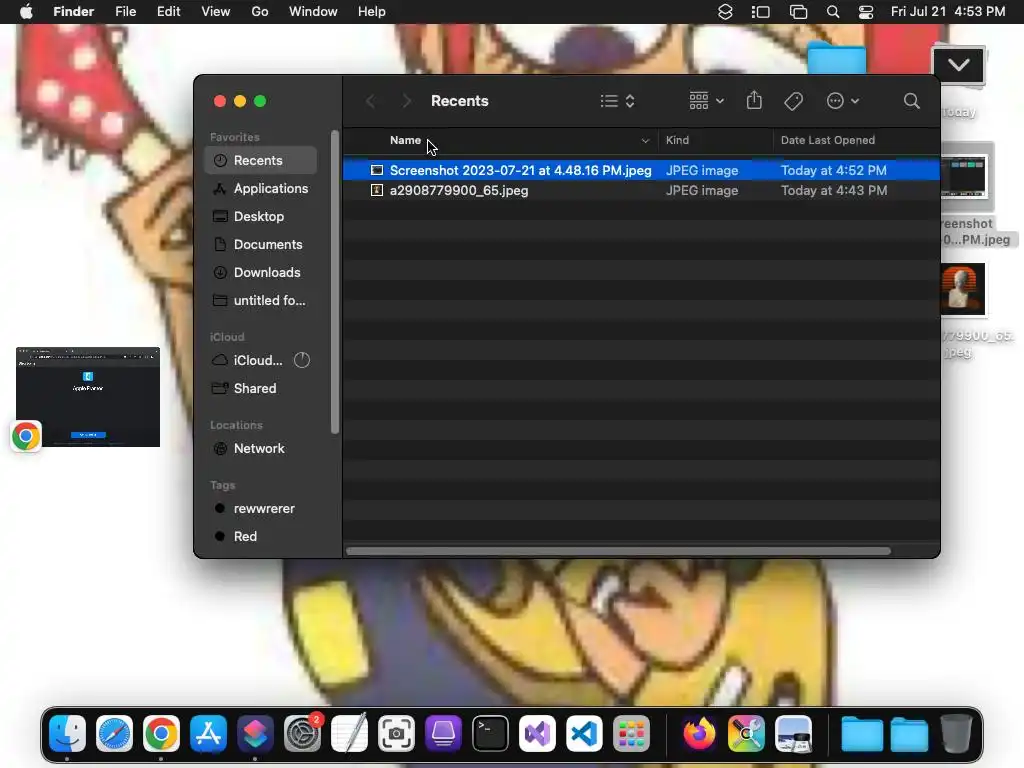Screen dimensions: 1024x768
Task: Open Visual Studio purple icon in Dock
Action: click(x=537, y=733)
